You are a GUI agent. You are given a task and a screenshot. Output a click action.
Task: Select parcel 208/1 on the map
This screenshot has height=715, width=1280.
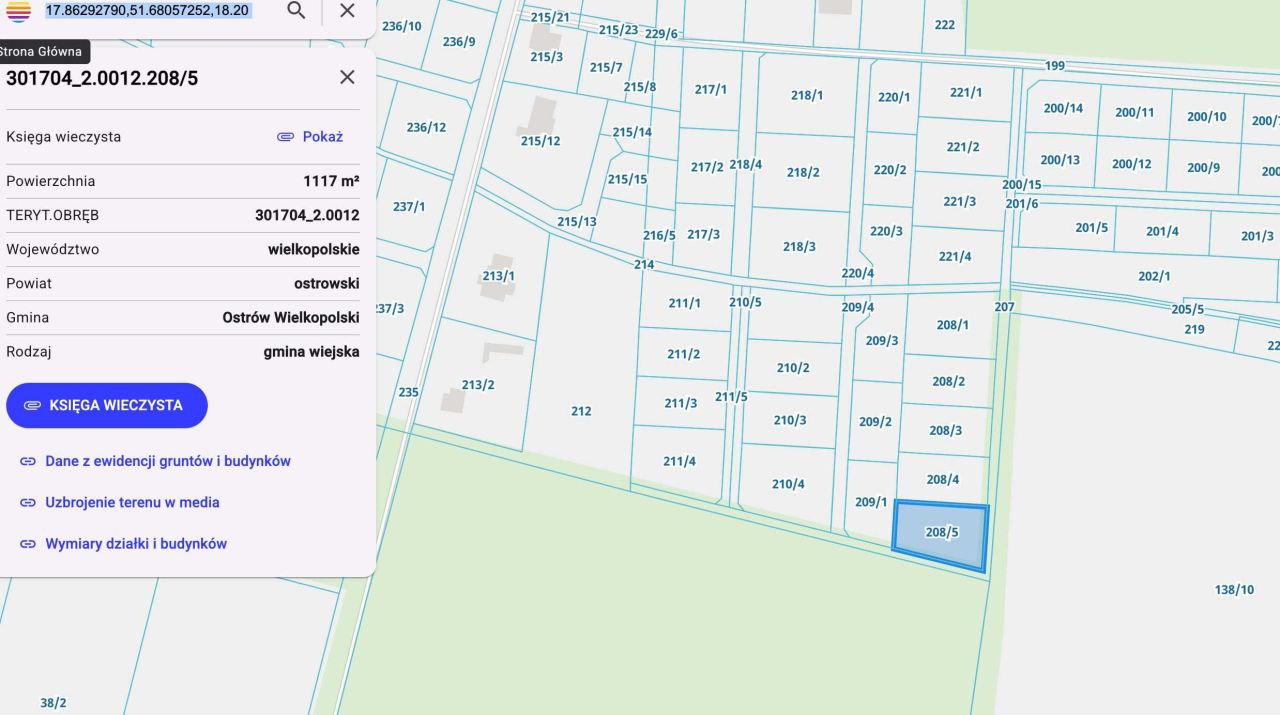[x=952, y=324]
